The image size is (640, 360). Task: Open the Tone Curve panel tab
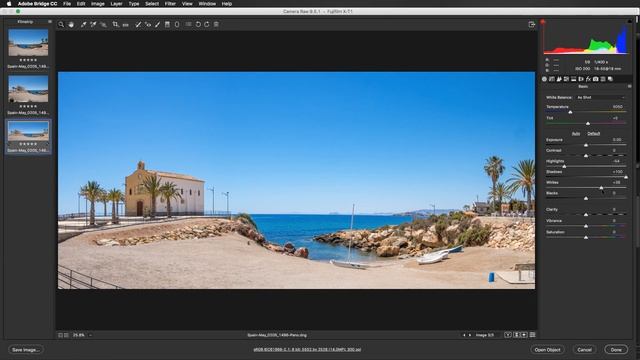[x=552, y=79]
